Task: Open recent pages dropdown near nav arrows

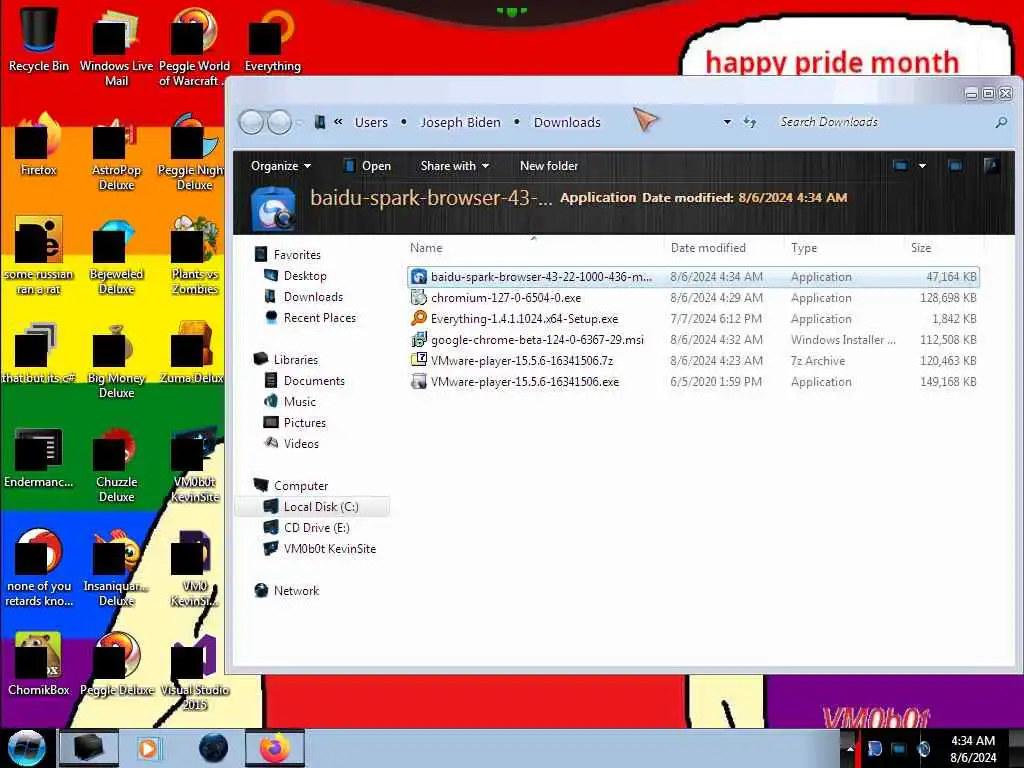Action: click(299, 122)
